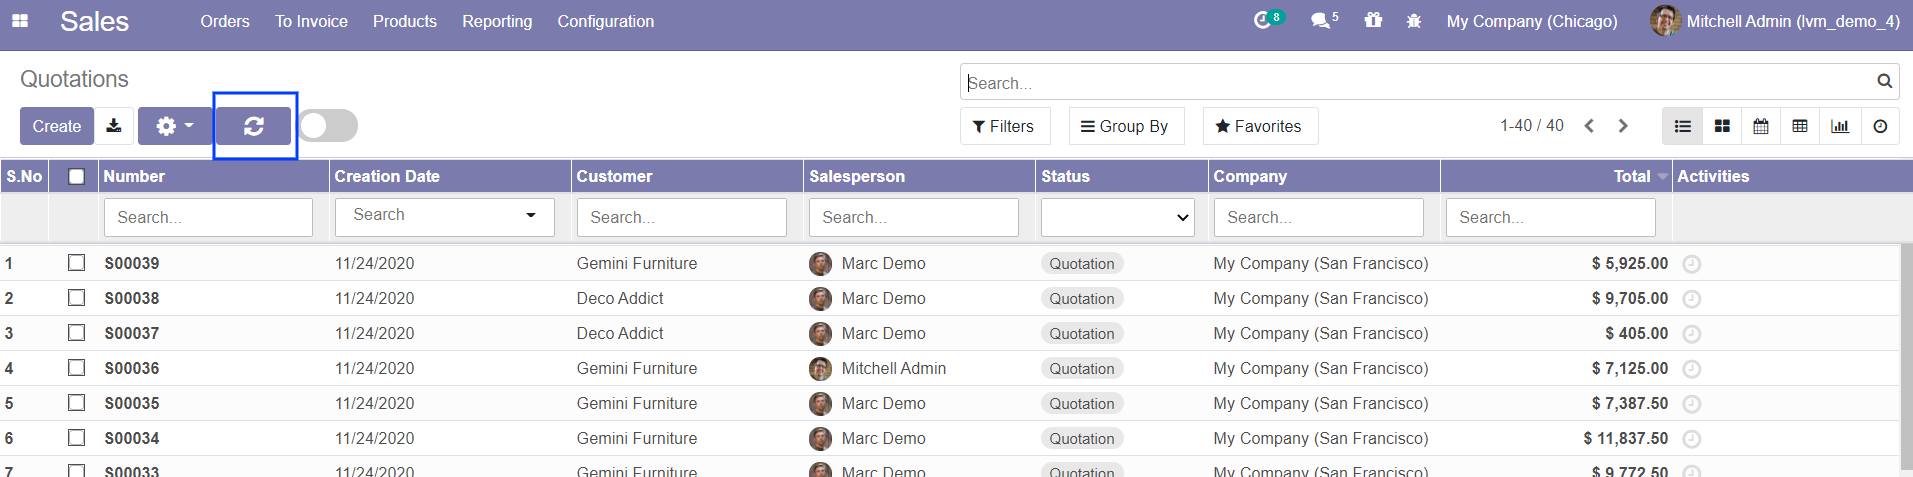Screen dimensions: 1913x477
Task: Click the home apps grid icon
Action: click(20, 21)
